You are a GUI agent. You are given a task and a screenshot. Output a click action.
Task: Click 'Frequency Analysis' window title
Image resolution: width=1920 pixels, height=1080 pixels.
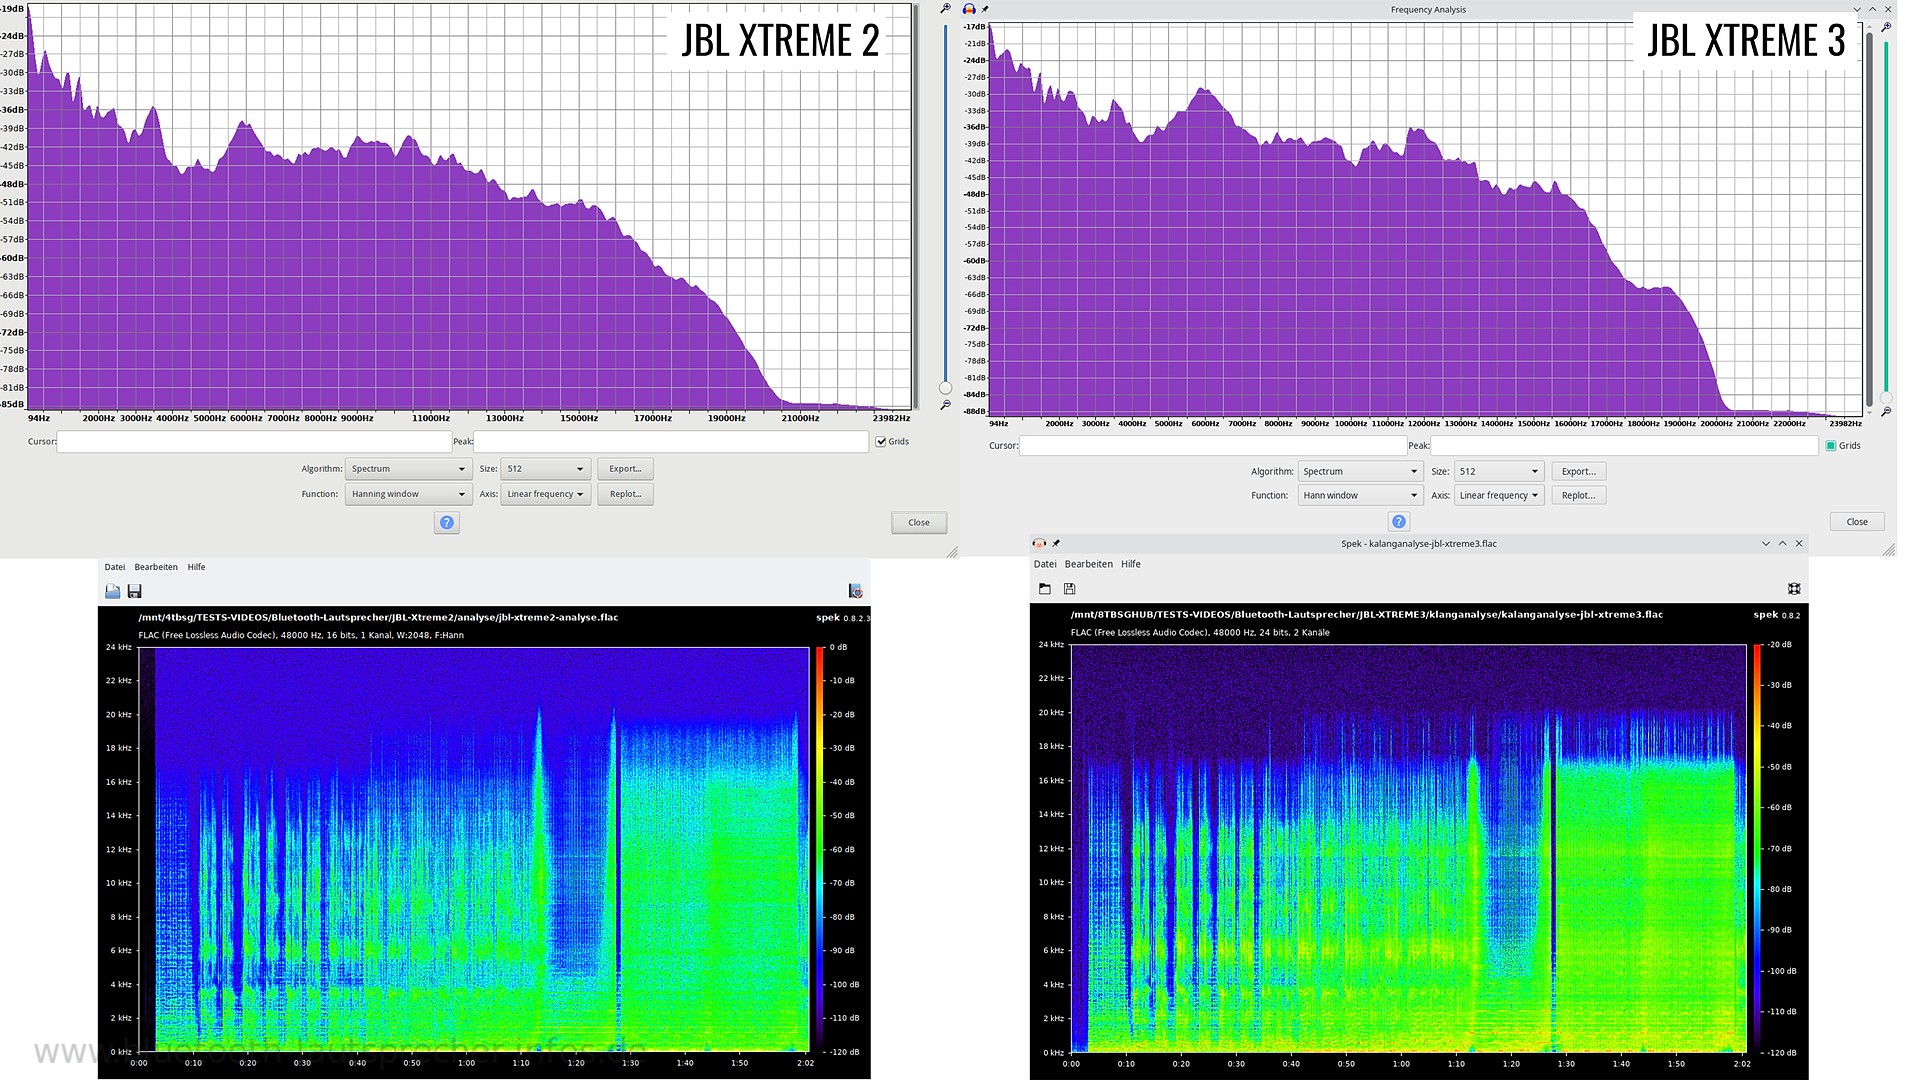tap(1428, 9)
